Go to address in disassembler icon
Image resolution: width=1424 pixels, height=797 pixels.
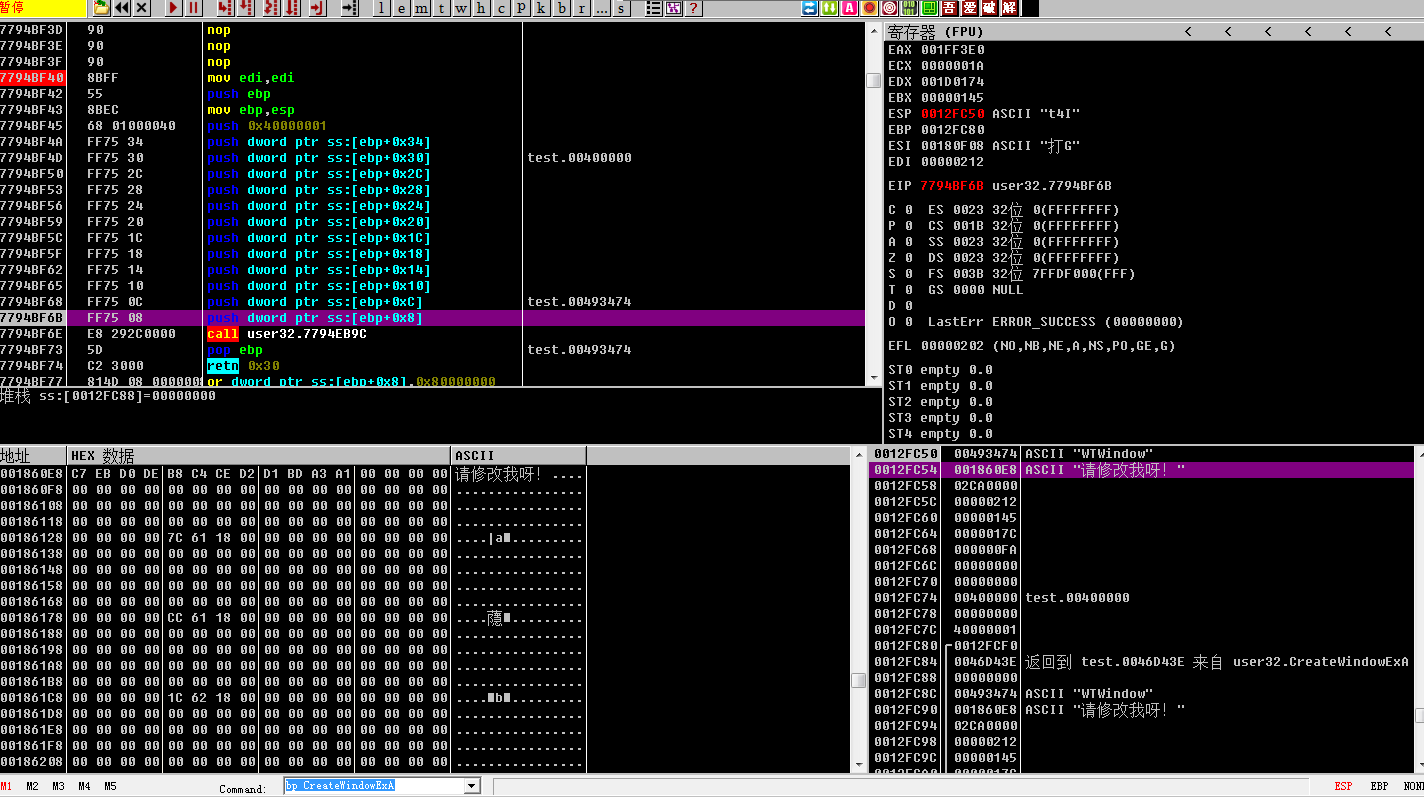point(349,8)
